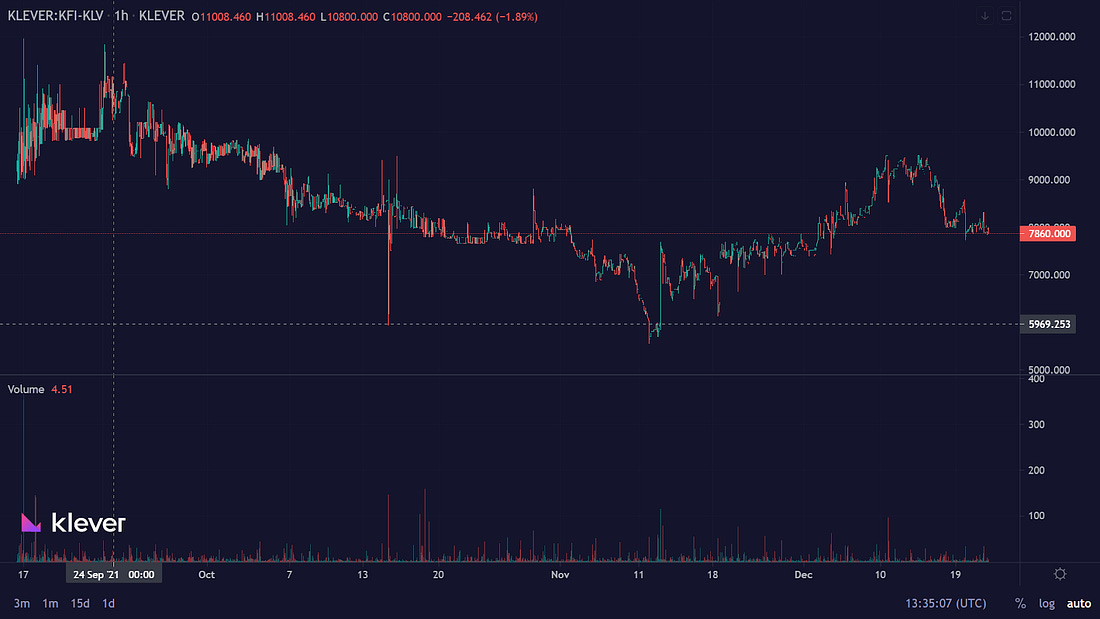Click the 19 date label on time axis

pyautogui.click(x=955, y=575)
